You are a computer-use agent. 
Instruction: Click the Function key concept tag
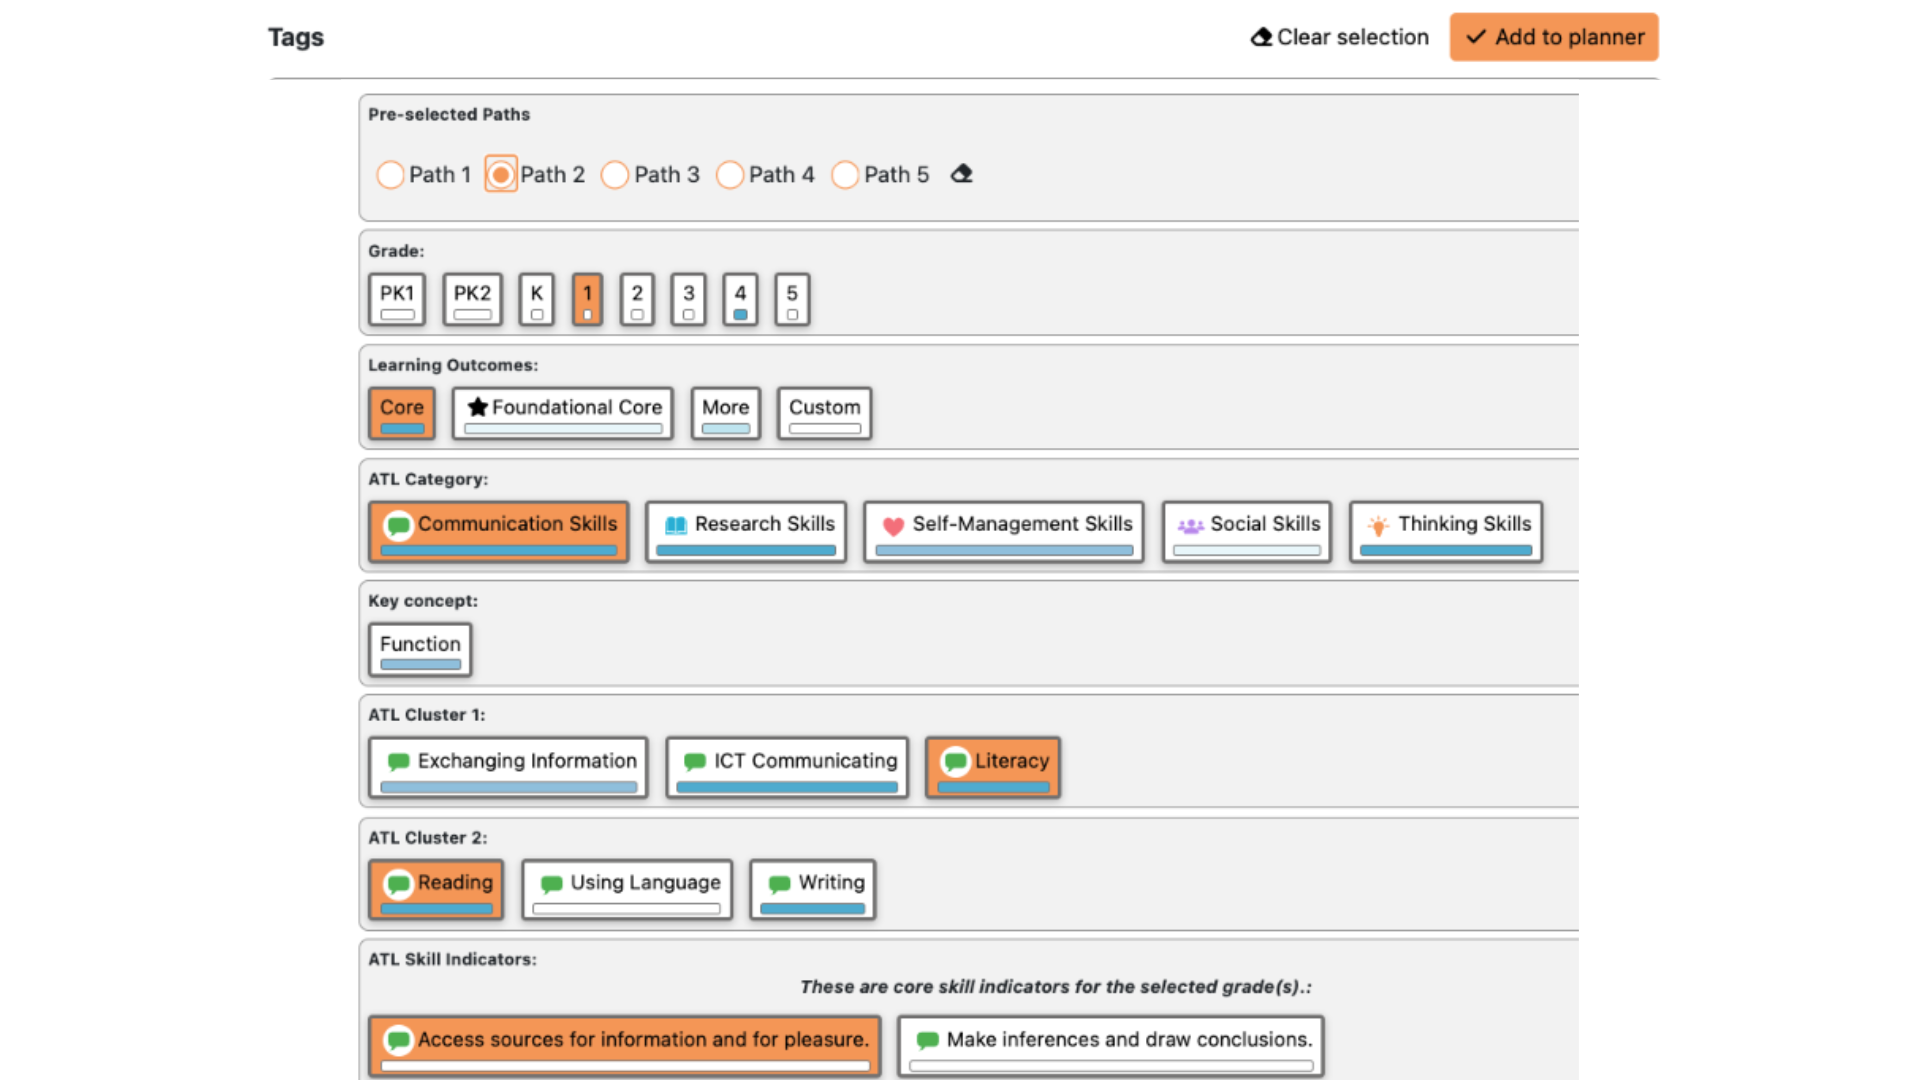click(x=420, y=650)
